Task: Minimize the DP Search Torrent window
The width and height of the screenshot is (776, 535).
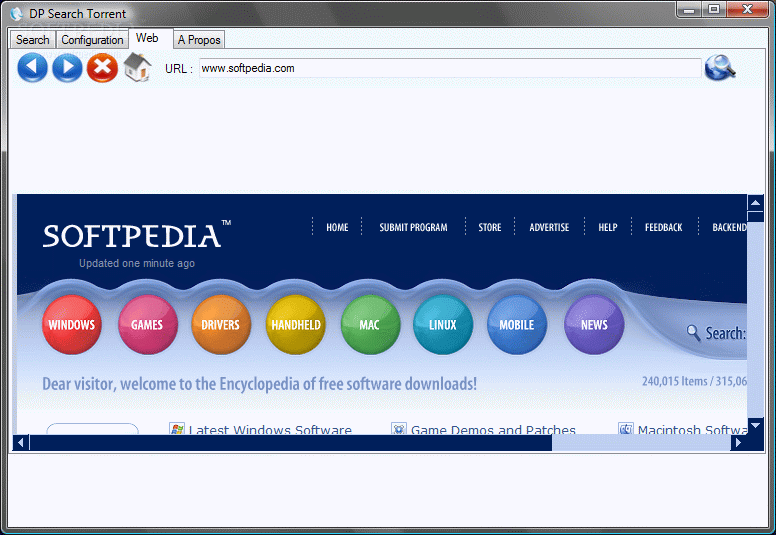Action: [x=689, y=9]
